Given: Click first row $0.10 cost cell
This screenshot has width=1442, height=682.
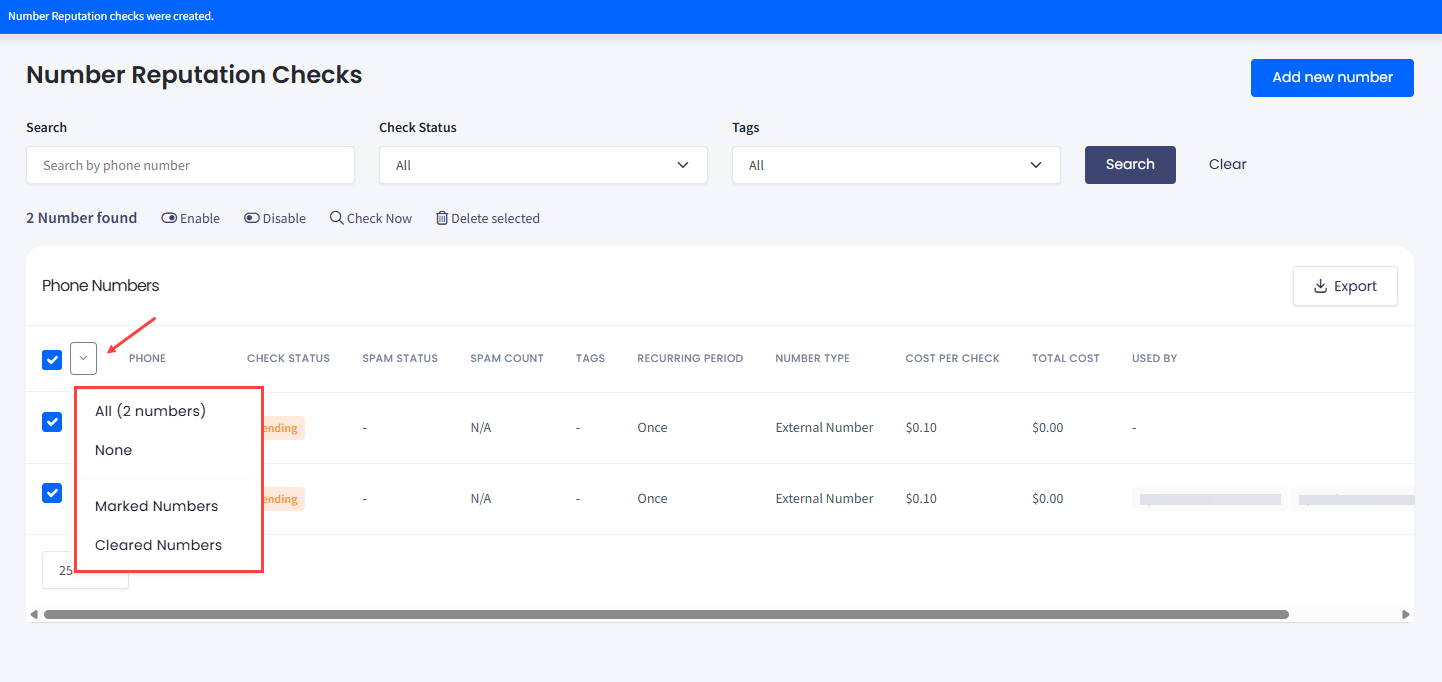Looking at the screenshot, I should [x=921, y=428].
